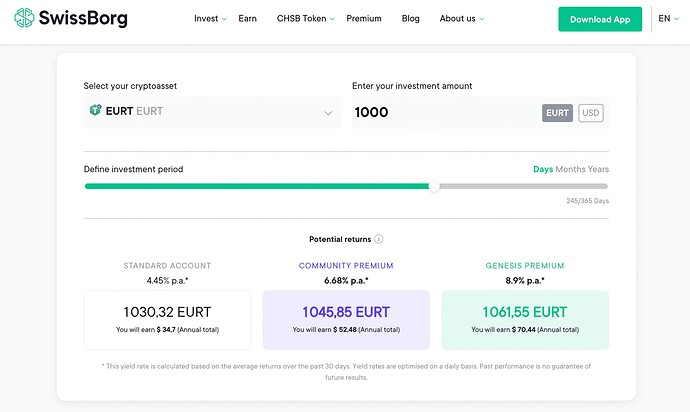This screenshot has width=690, height=412.
Task: Open the Invest nav item
Action: 206,18
